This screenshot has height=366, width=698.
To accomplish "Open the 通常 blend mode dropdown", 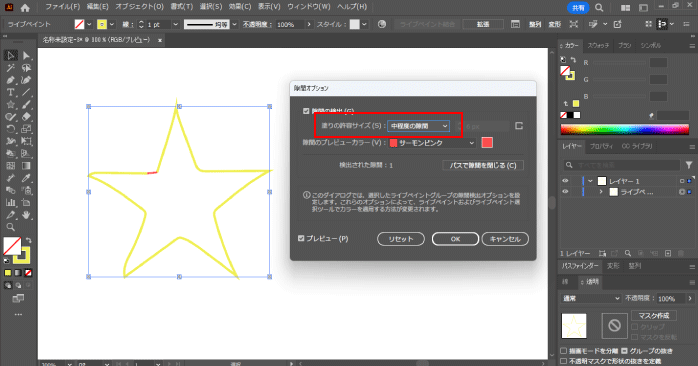I will (x=590, y=298).
